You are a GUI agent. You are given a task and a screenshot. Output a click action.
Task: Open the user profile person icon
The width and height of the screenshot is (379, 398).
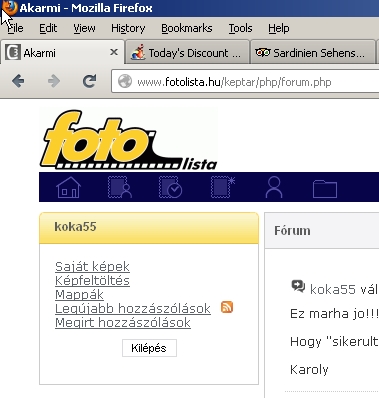point(274,187)
